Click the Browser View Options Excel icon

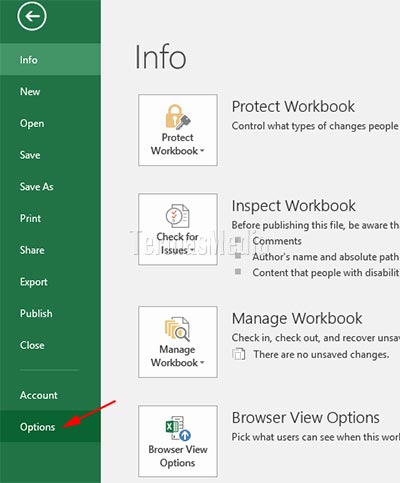(178, 428)
